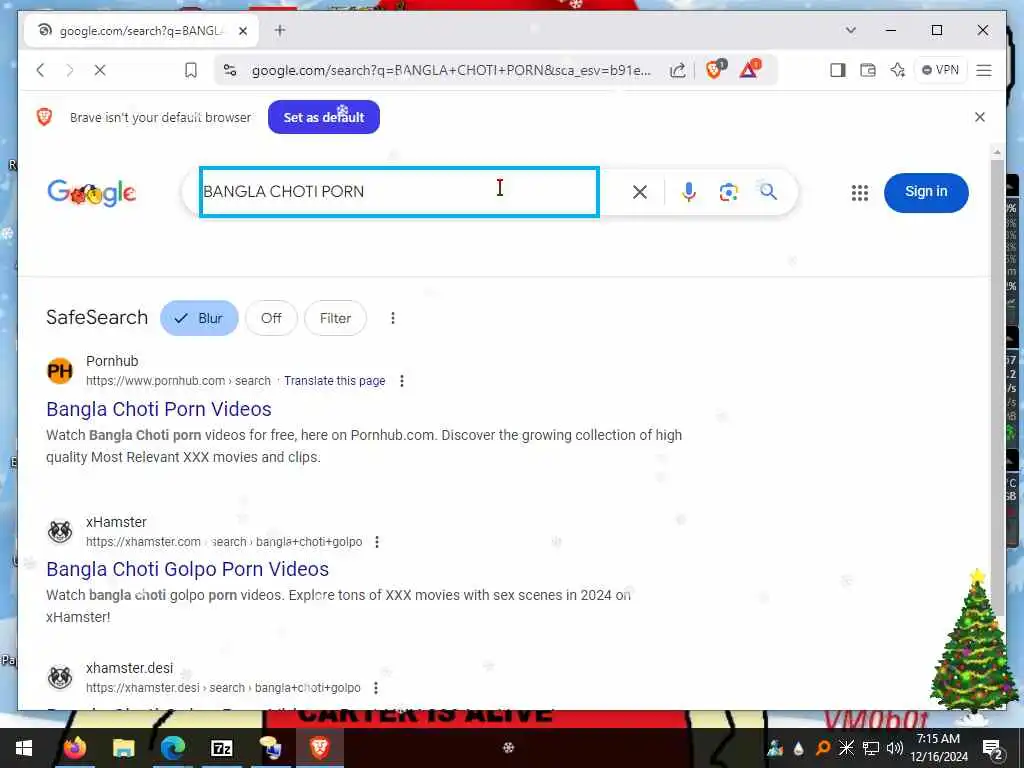Dismiss the default browser notification bar
Viewport: 1024px width, 768px height.
(x=980, y=117)
